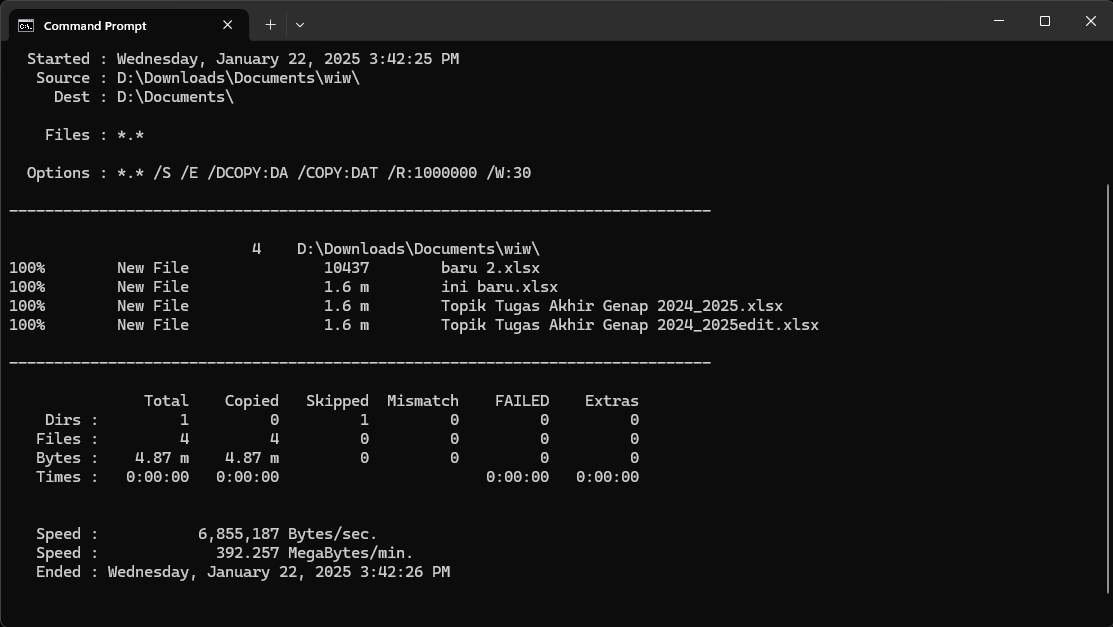Screen dimensions: 1113x627
Task: Click the /DCOPY:DA option text
Action: (248, 173)
